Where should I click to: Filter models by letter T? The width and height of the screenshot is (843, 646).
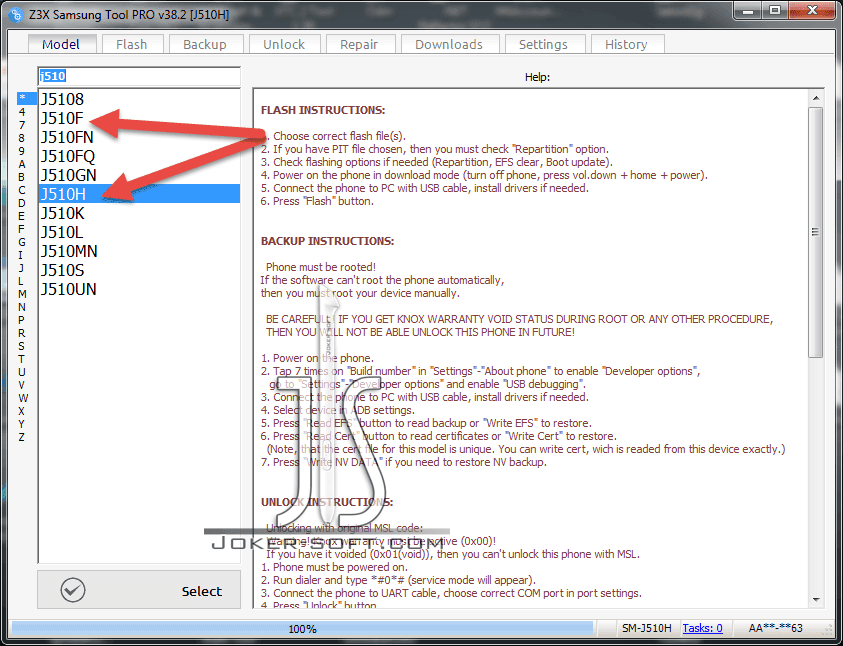tap(22, 359)
